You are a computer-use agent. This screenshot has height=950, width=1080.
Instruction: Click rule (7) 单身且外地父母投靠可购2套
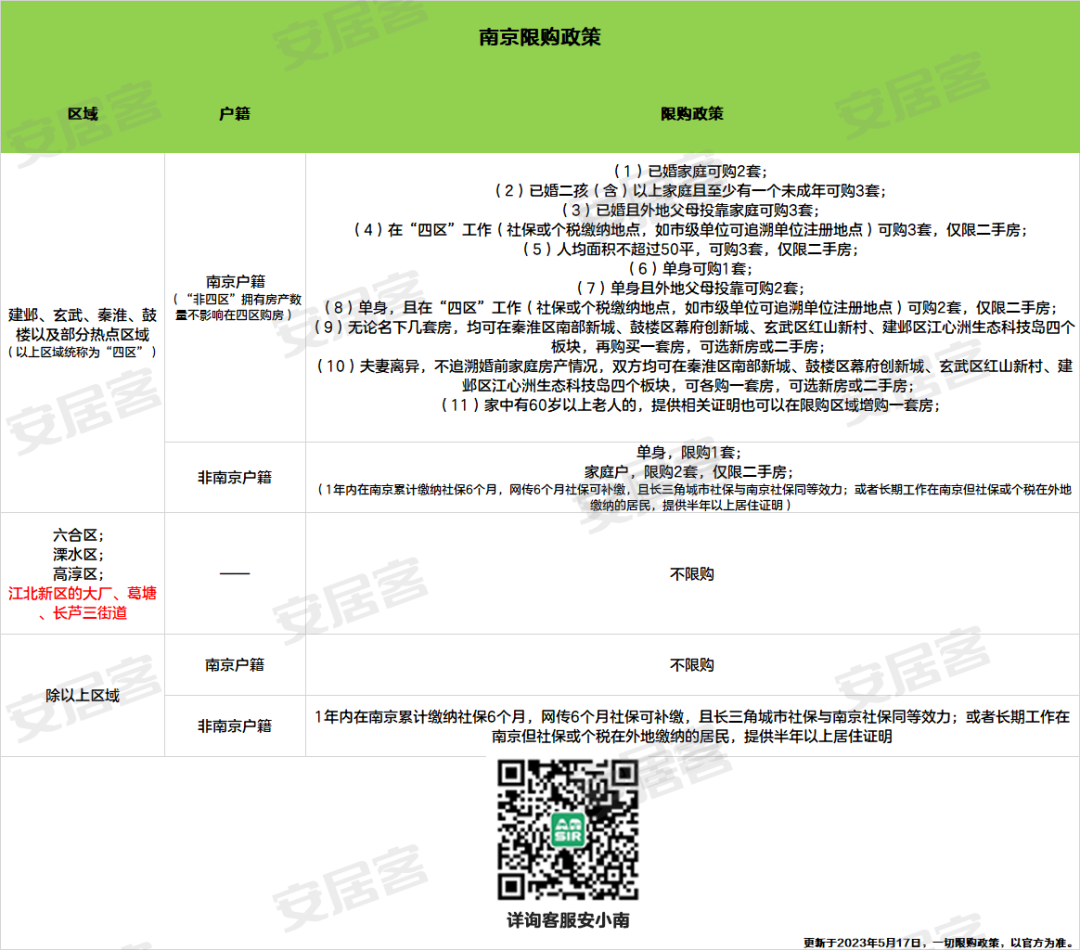(691, 288)
